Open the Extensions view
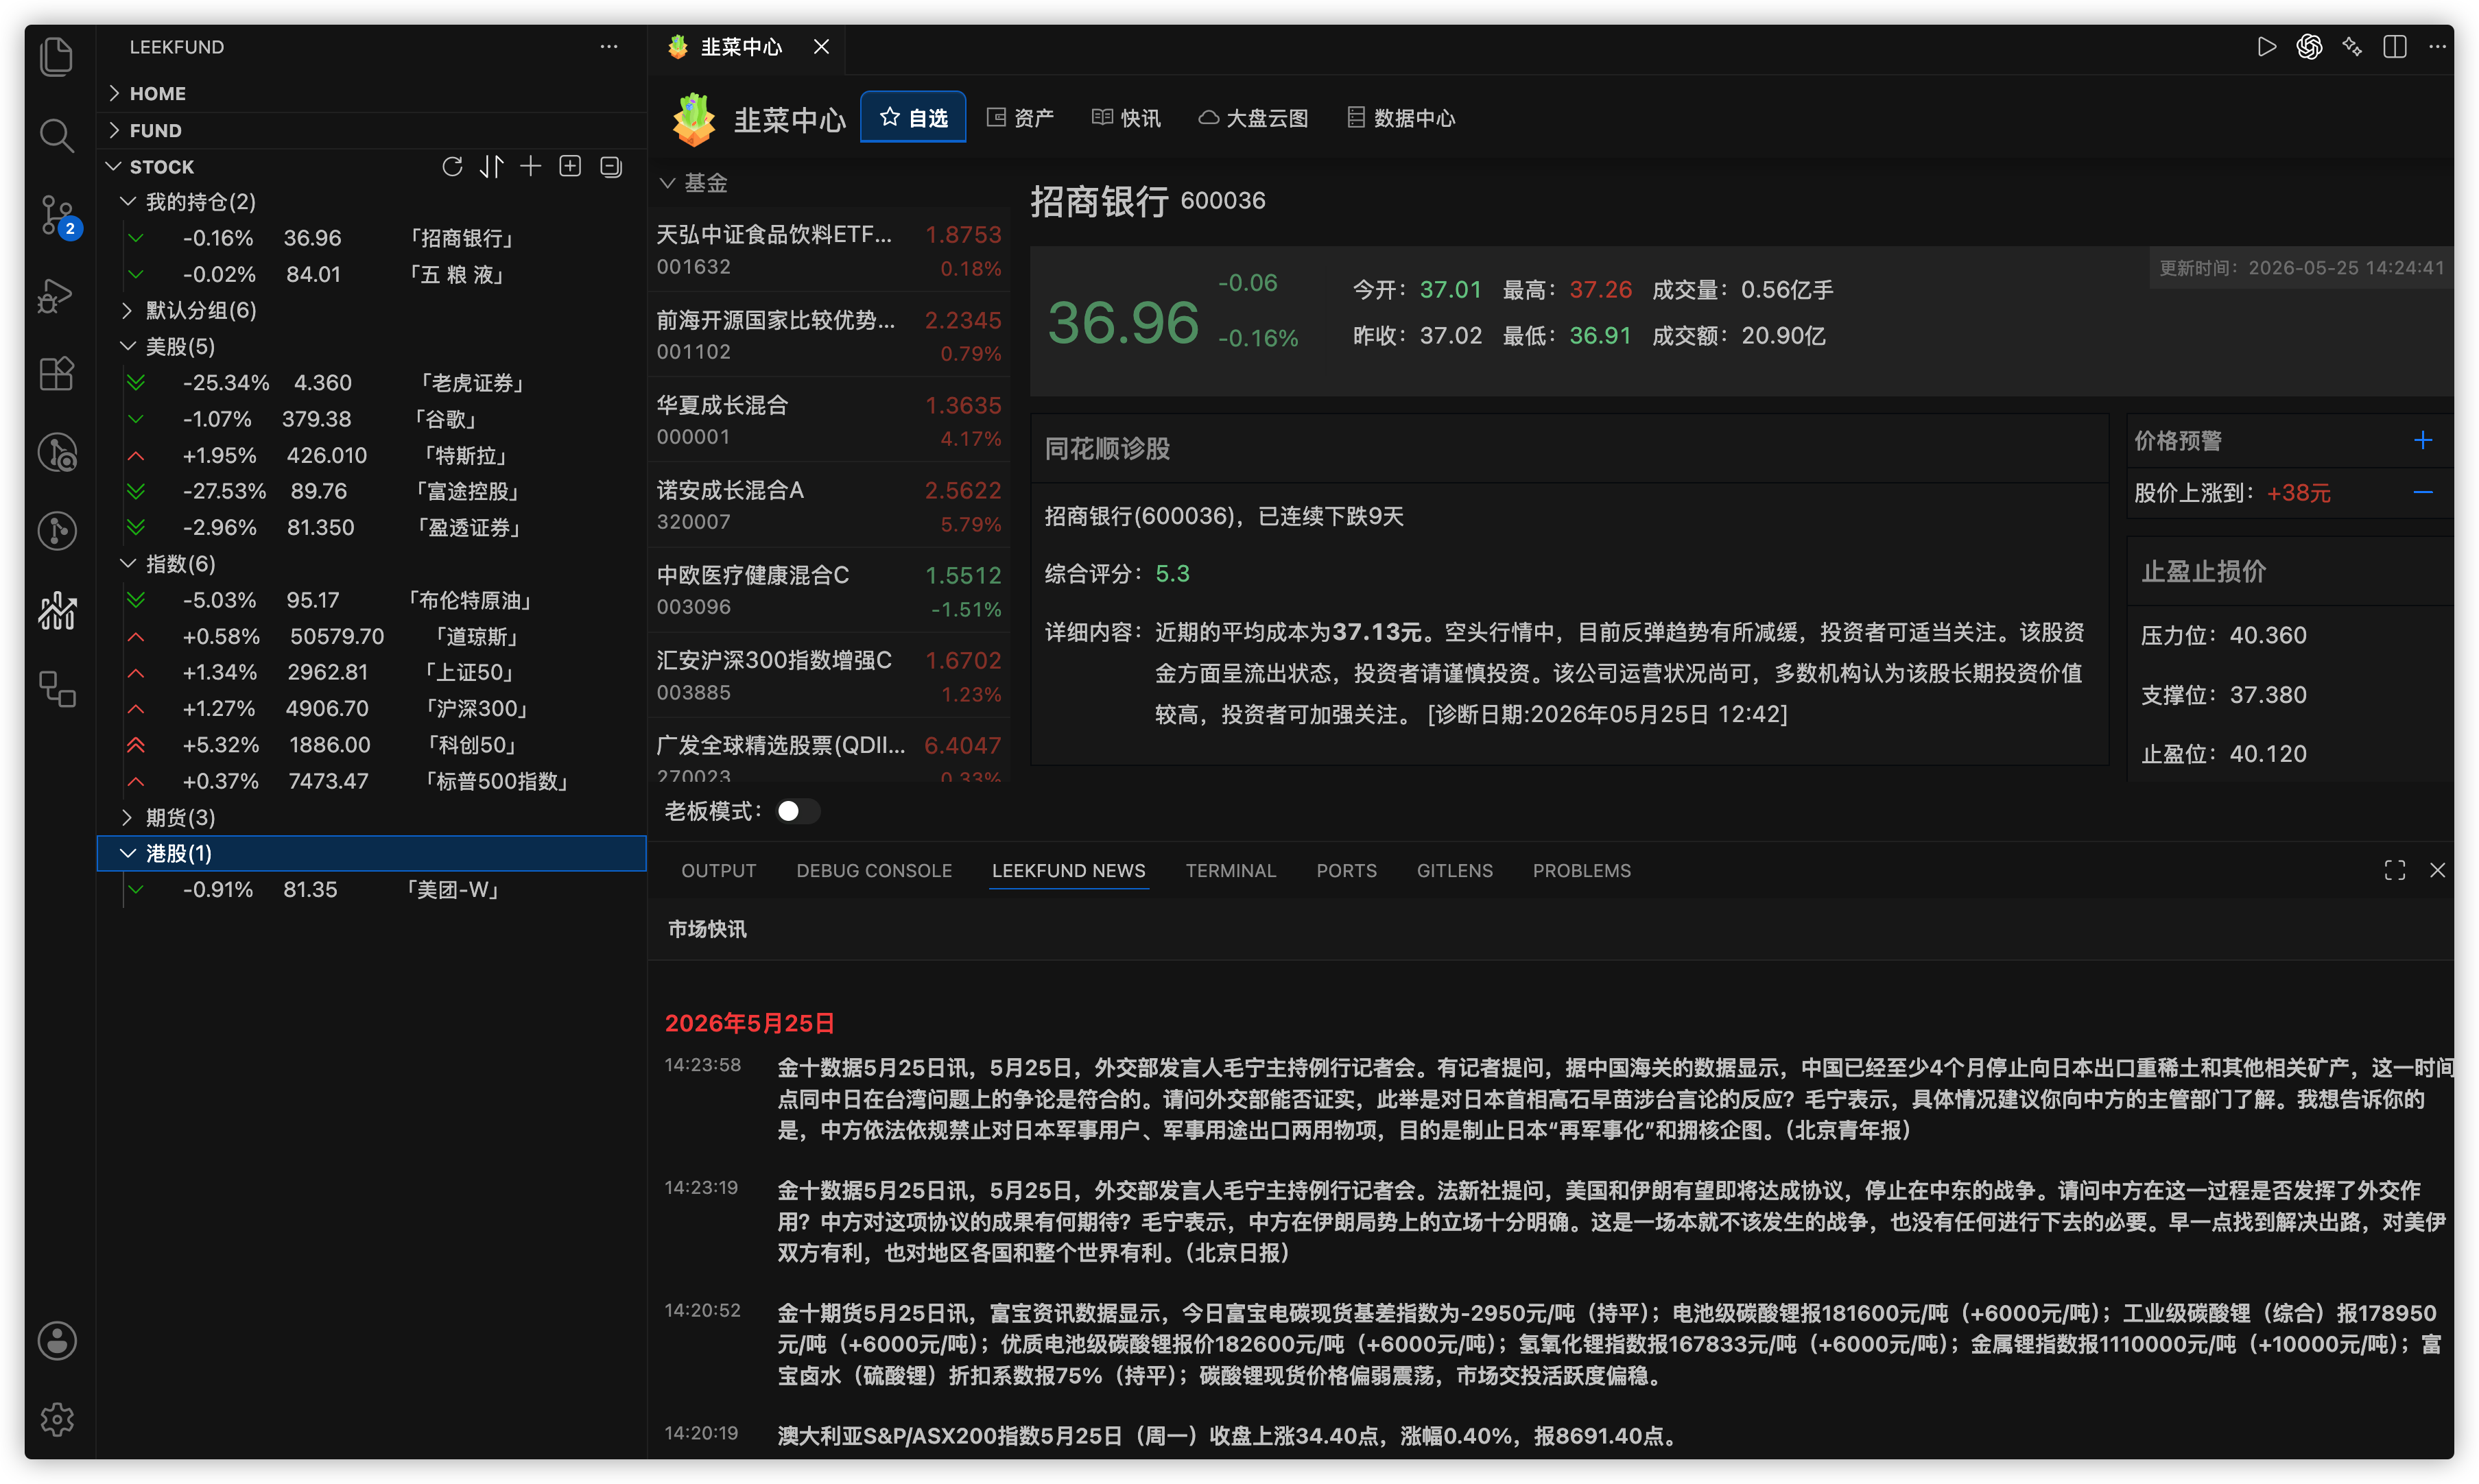 (x=57, y=373)
